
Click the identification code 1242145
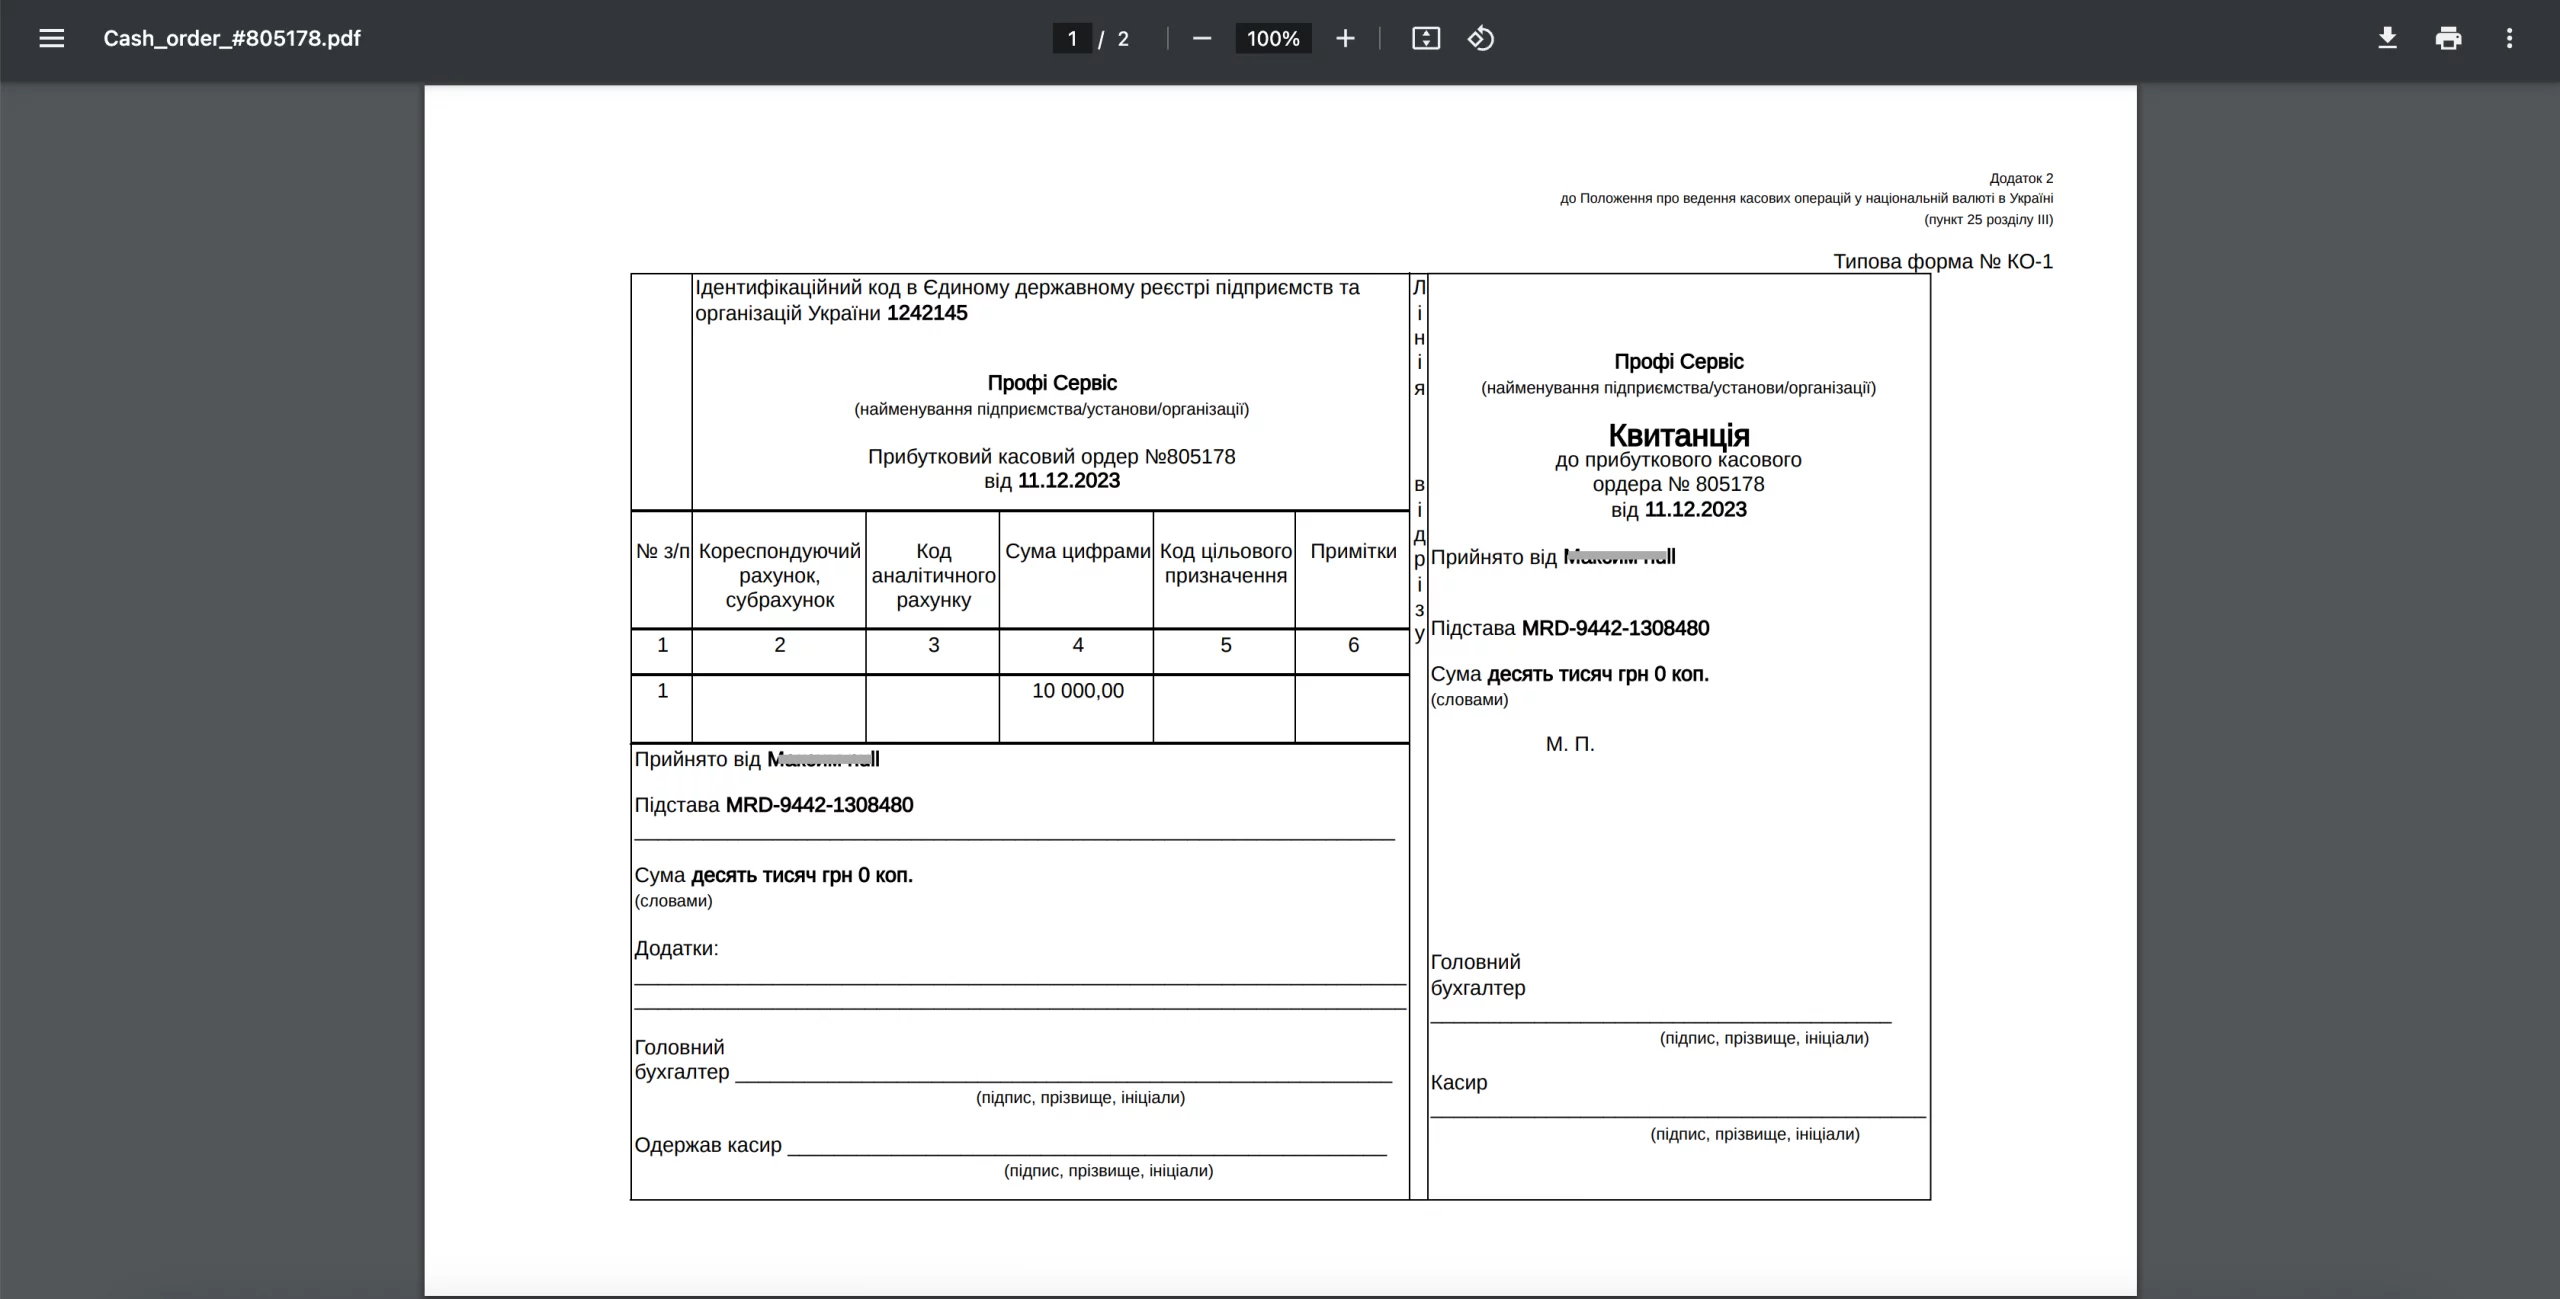927,313
